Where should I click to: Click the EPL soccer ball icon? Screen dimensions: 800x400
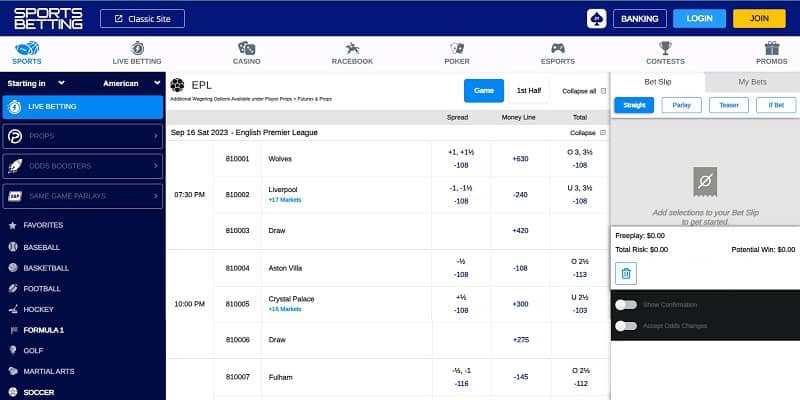pyautogui.click(x=177, y=85)
